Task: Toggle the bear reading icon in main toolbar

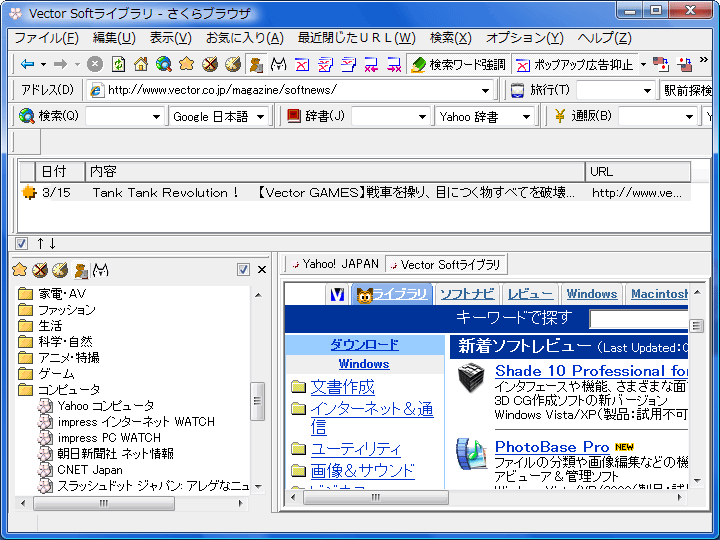Action: click(x=256, y=64)
